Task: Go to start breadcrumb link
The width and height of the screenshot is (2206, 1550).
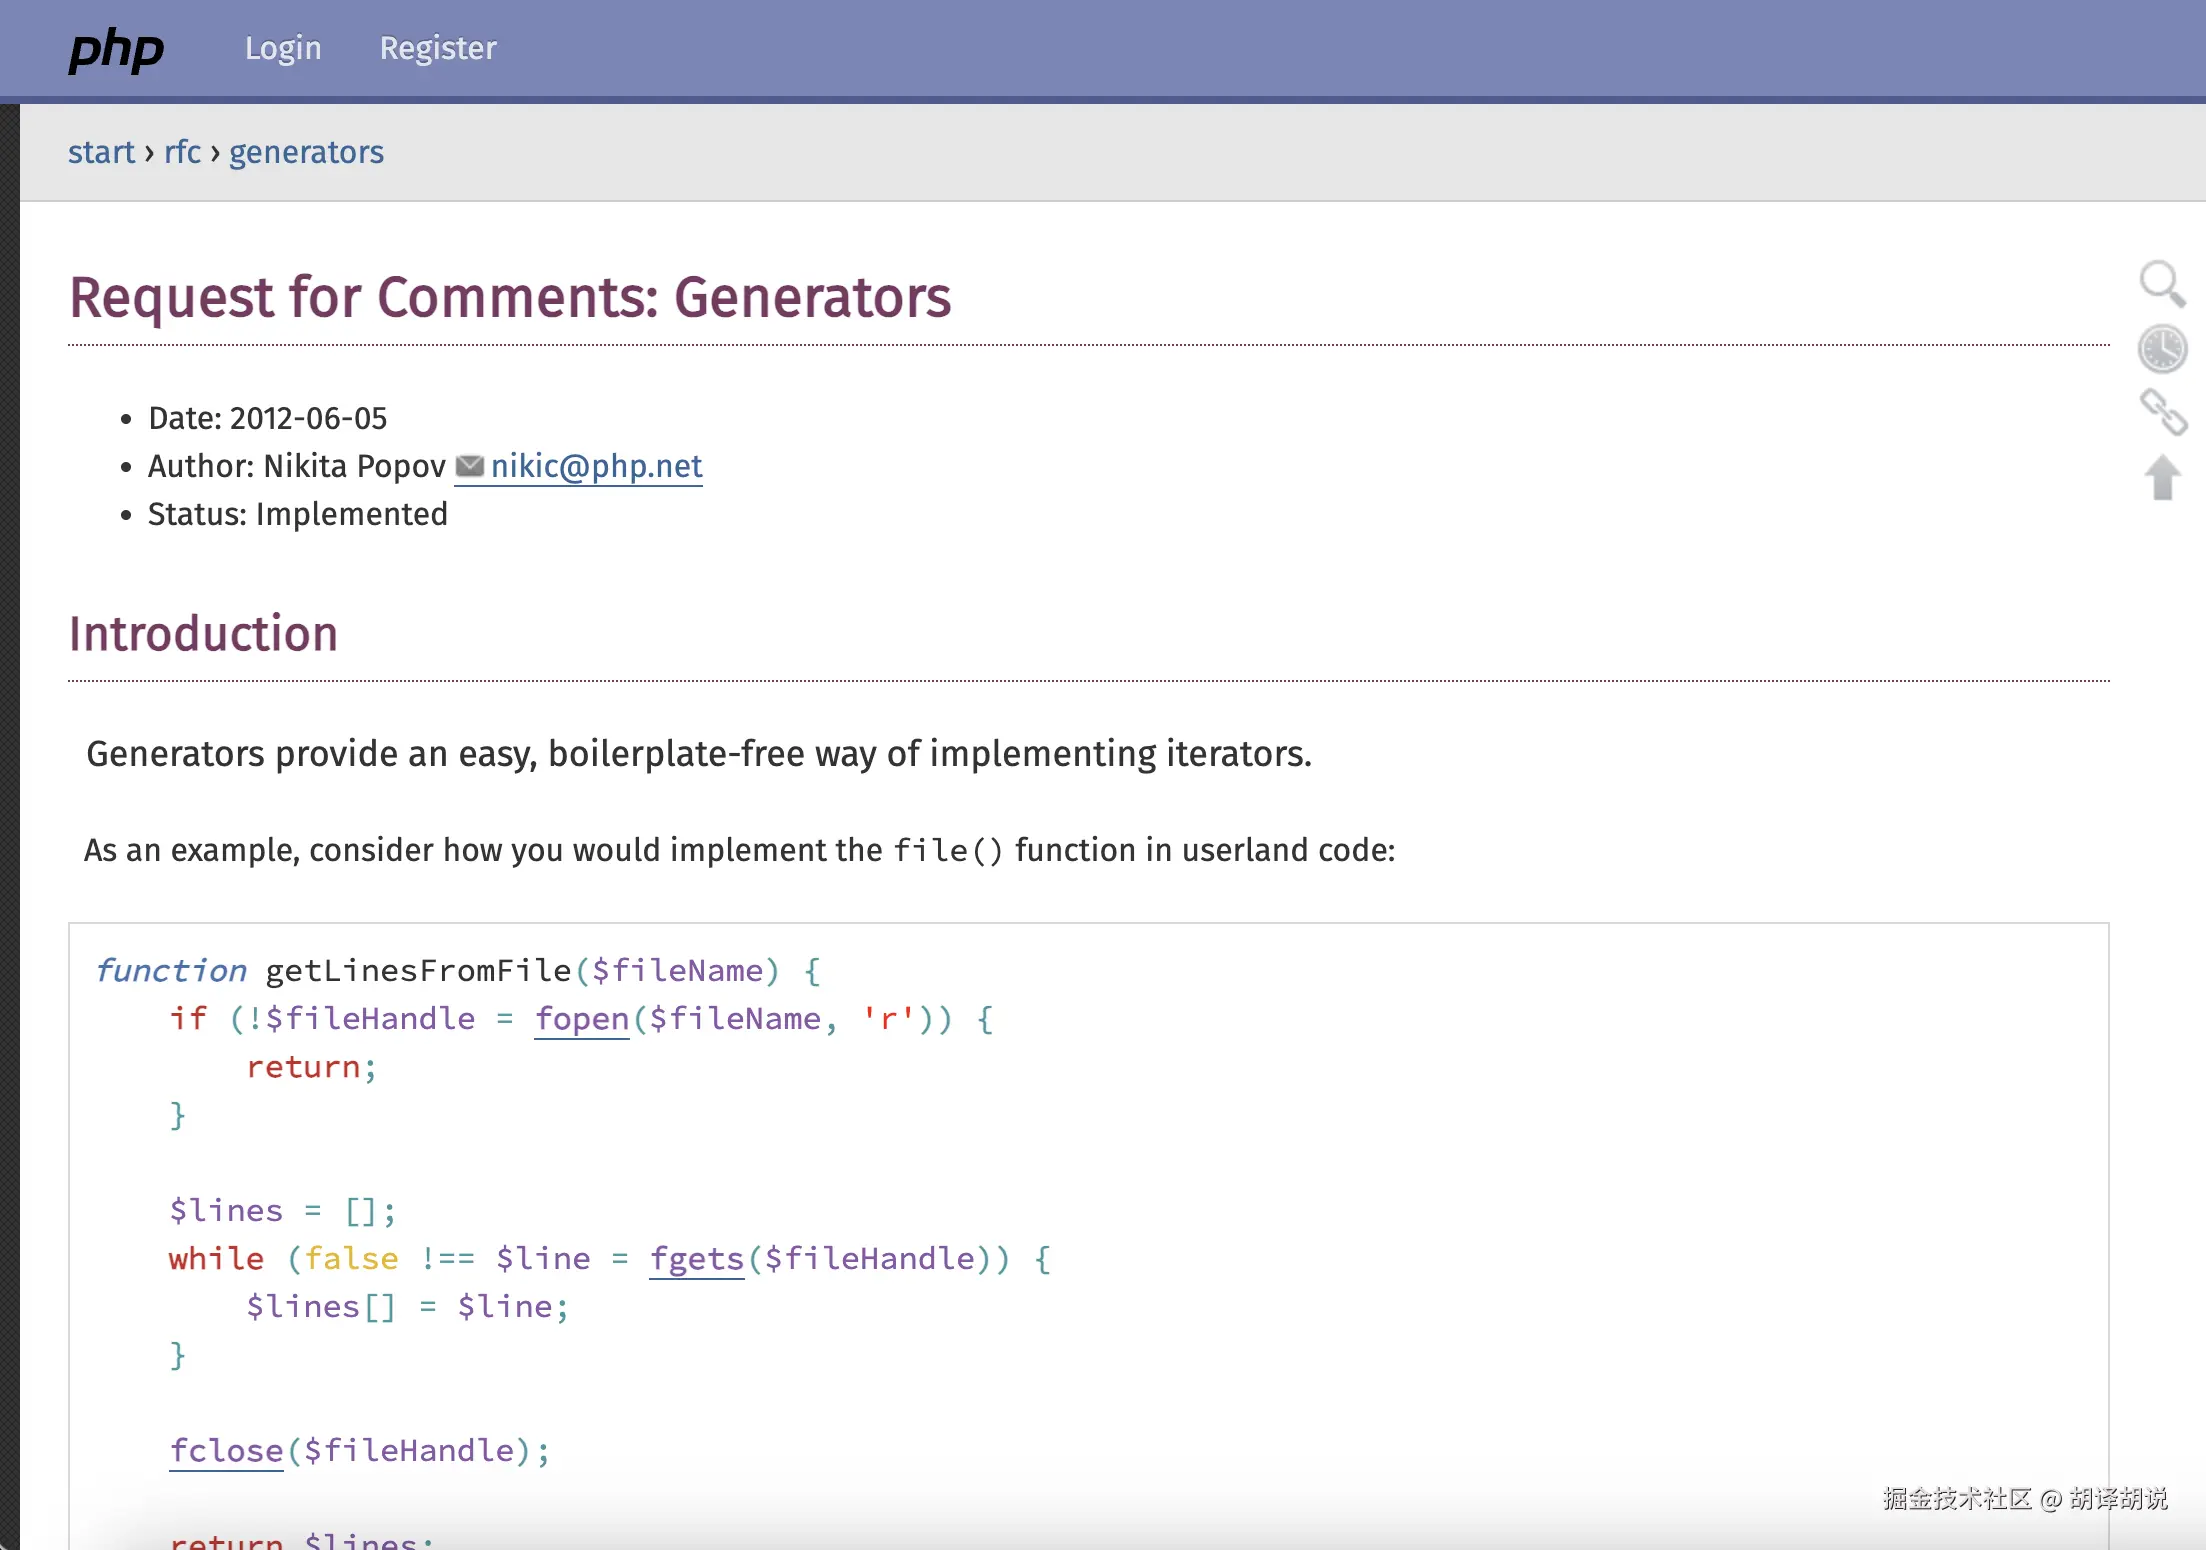Action: coord(101,152)
